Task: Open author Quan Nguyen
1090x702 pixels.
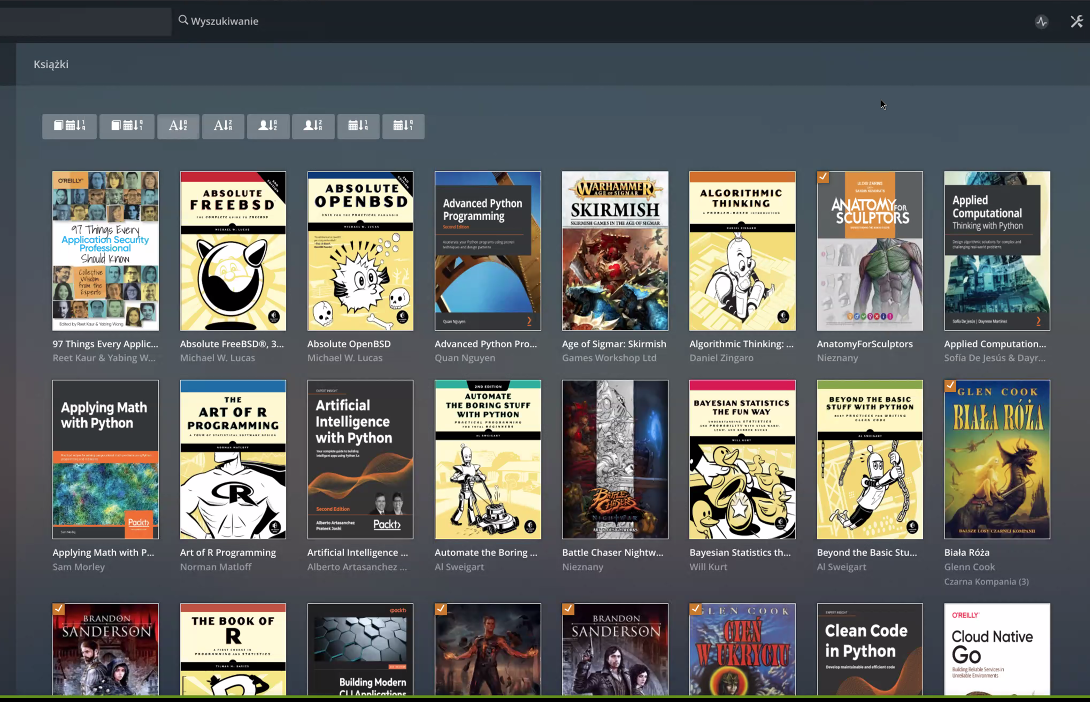Action: (465, 358)
